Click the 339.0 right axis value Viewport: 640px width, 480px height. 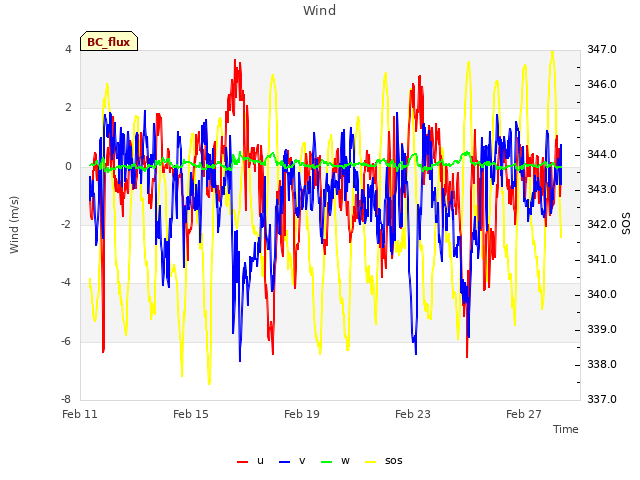click(x=602, y=329)
